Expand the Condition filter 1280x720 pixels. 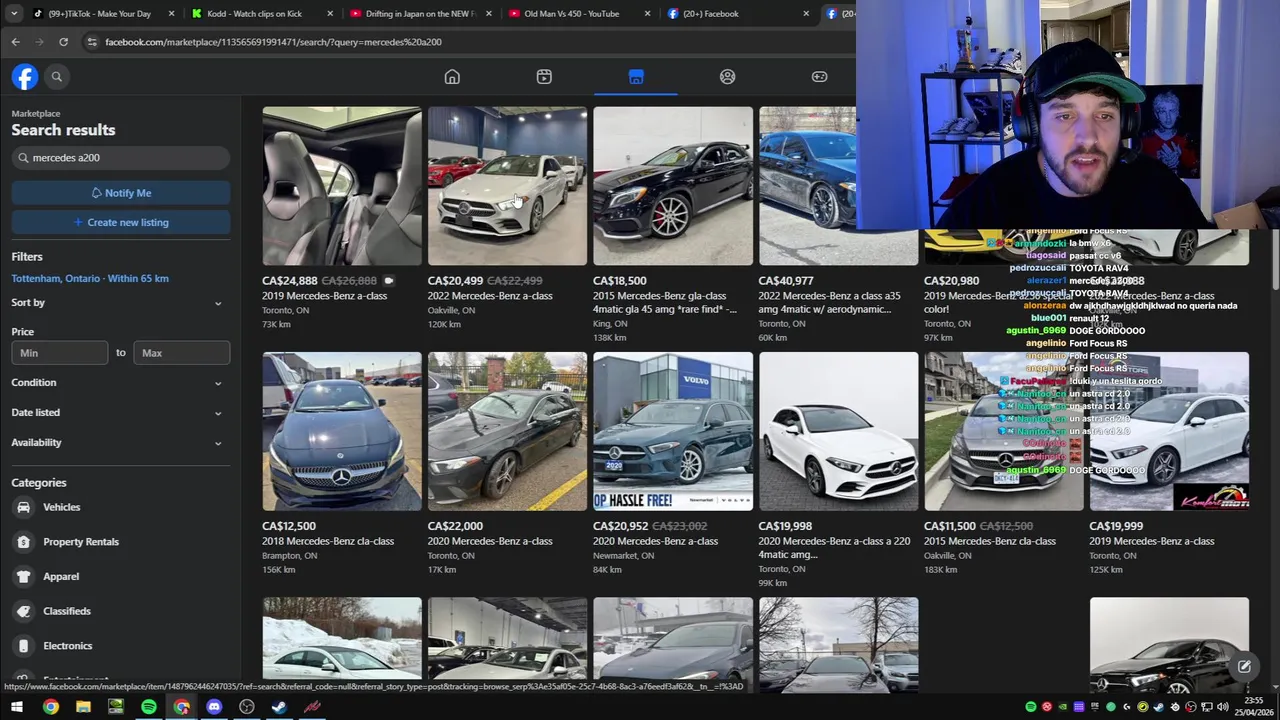pyautogui.click(x=120, y=383)
